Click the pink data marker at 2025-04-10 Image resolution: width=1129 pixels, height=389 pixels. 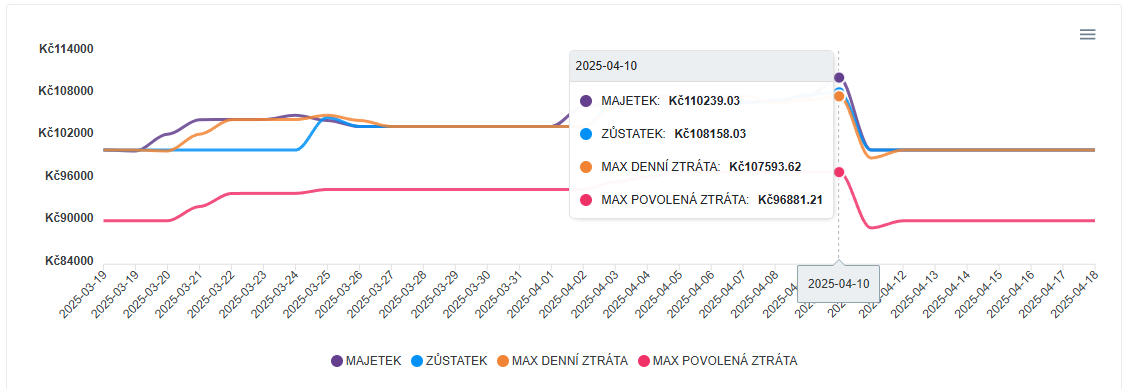[839, 171]
